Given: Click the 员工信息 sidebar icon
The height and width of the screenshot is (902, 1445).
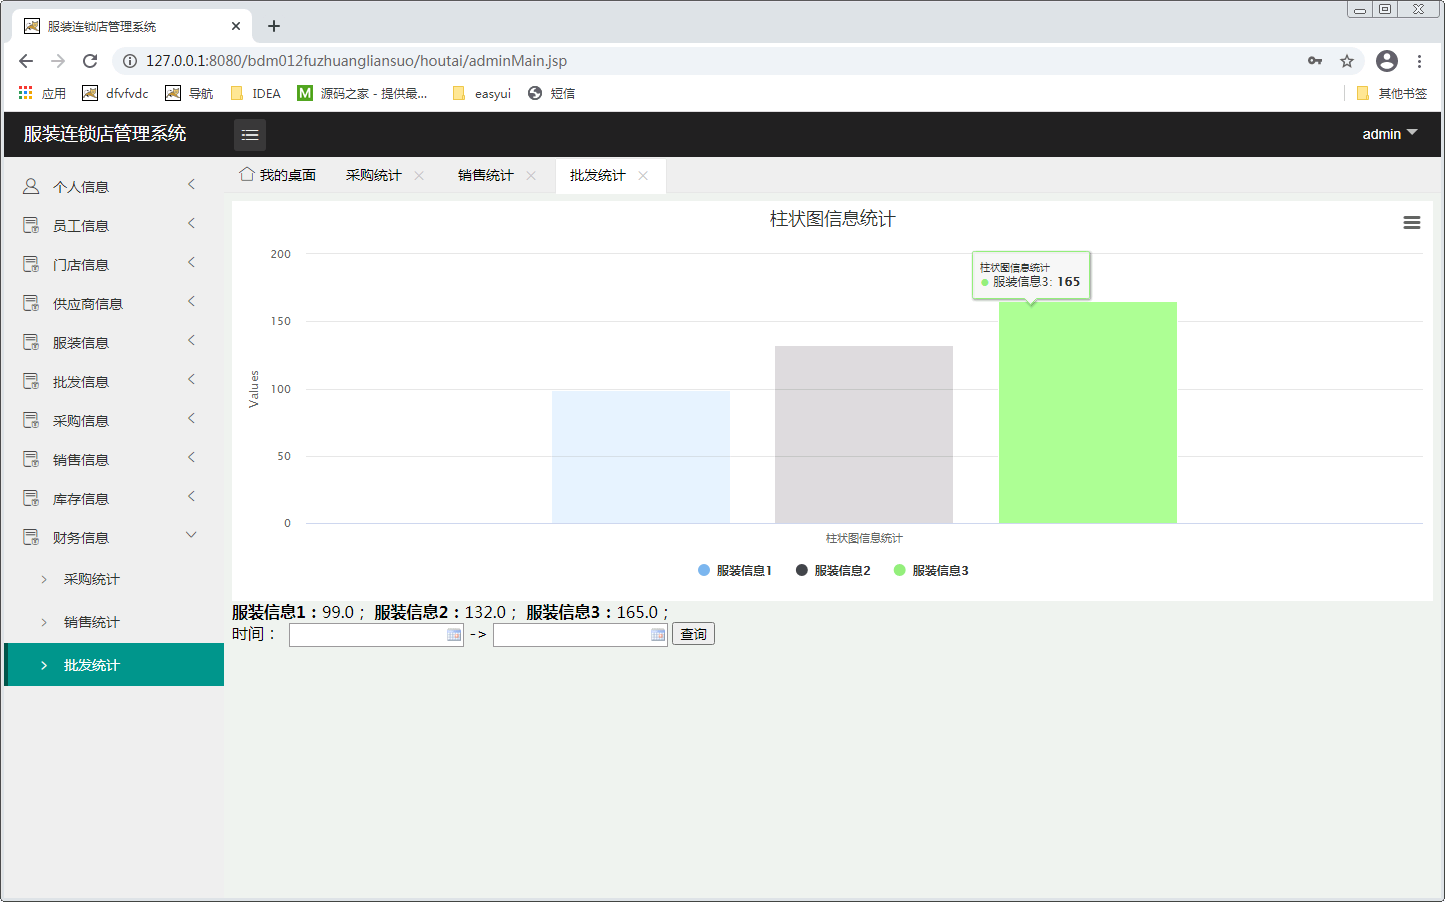Looking at the screenshot, I should pyautogui.click(x=31, y=225).
